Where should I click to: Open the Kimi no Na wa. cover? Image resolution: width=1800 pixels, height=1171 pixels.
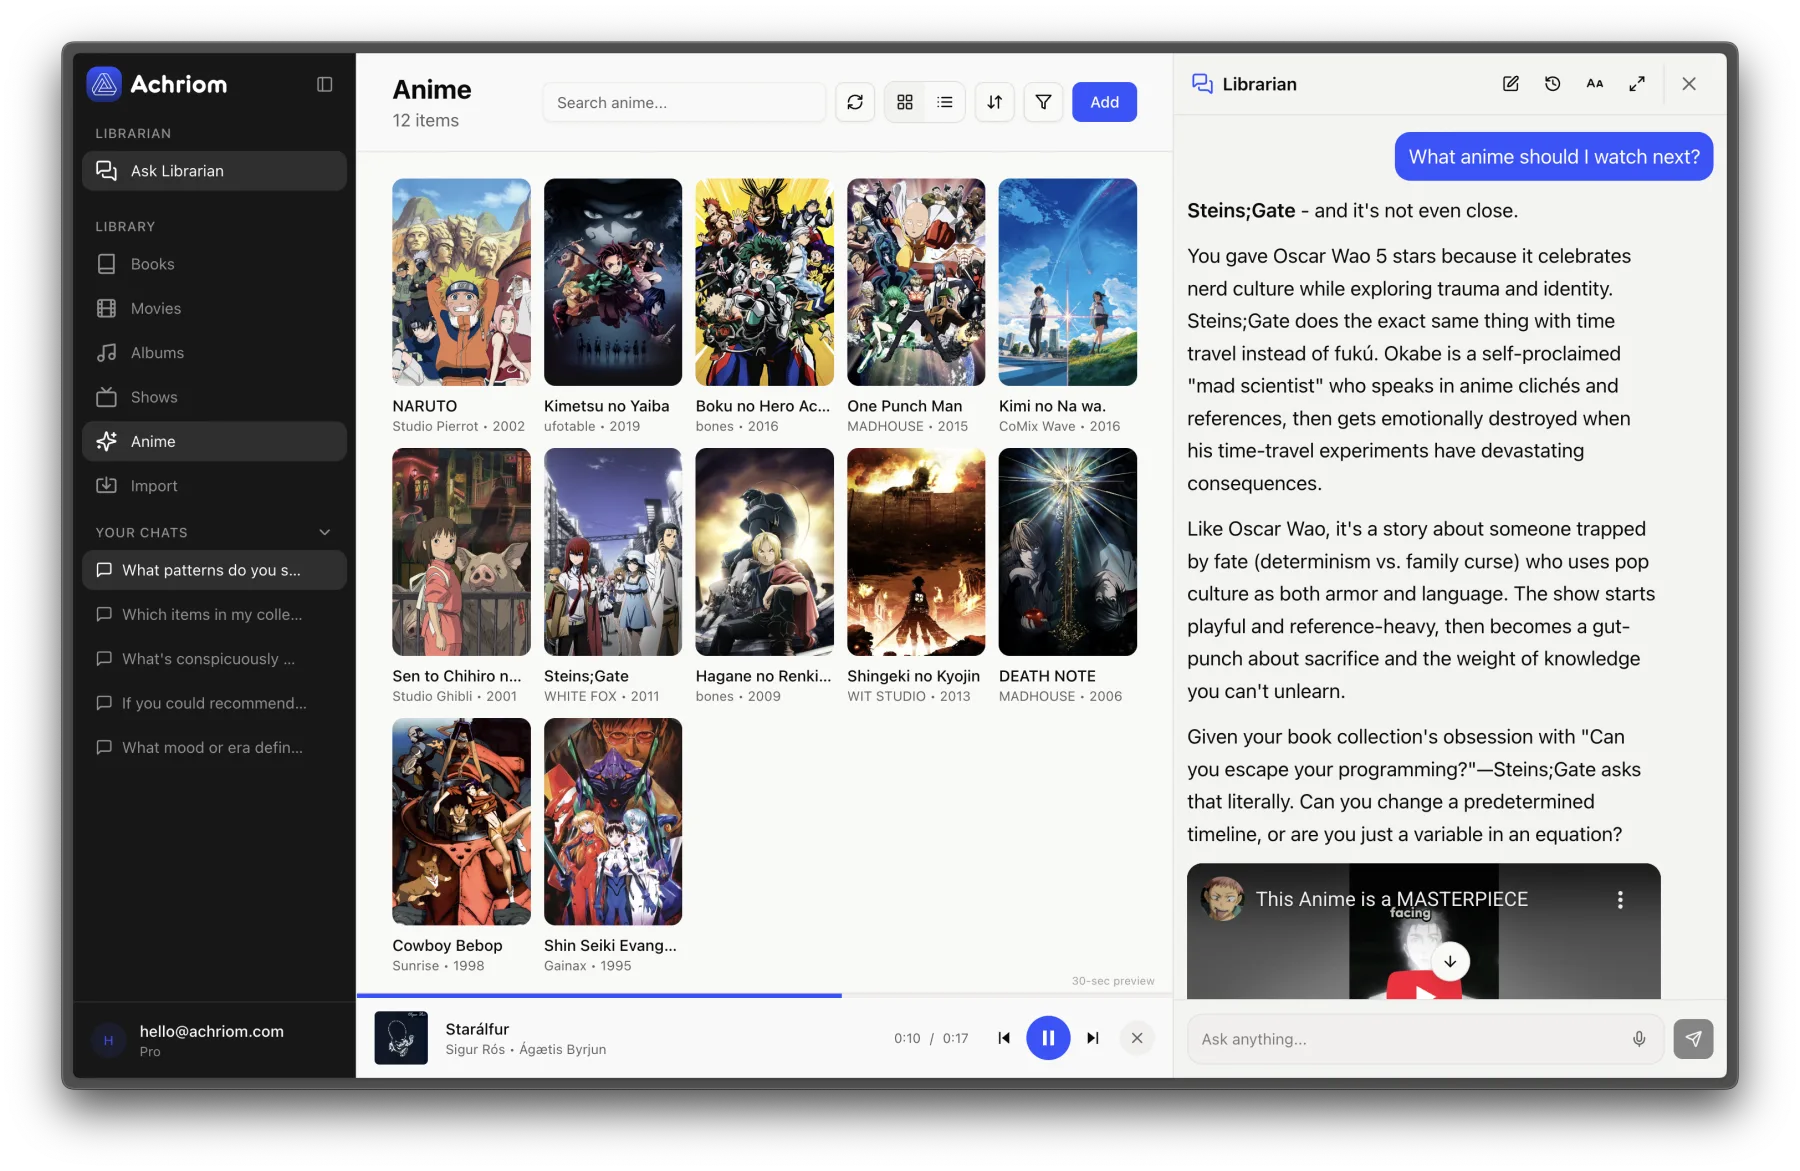pos(1068,282)
